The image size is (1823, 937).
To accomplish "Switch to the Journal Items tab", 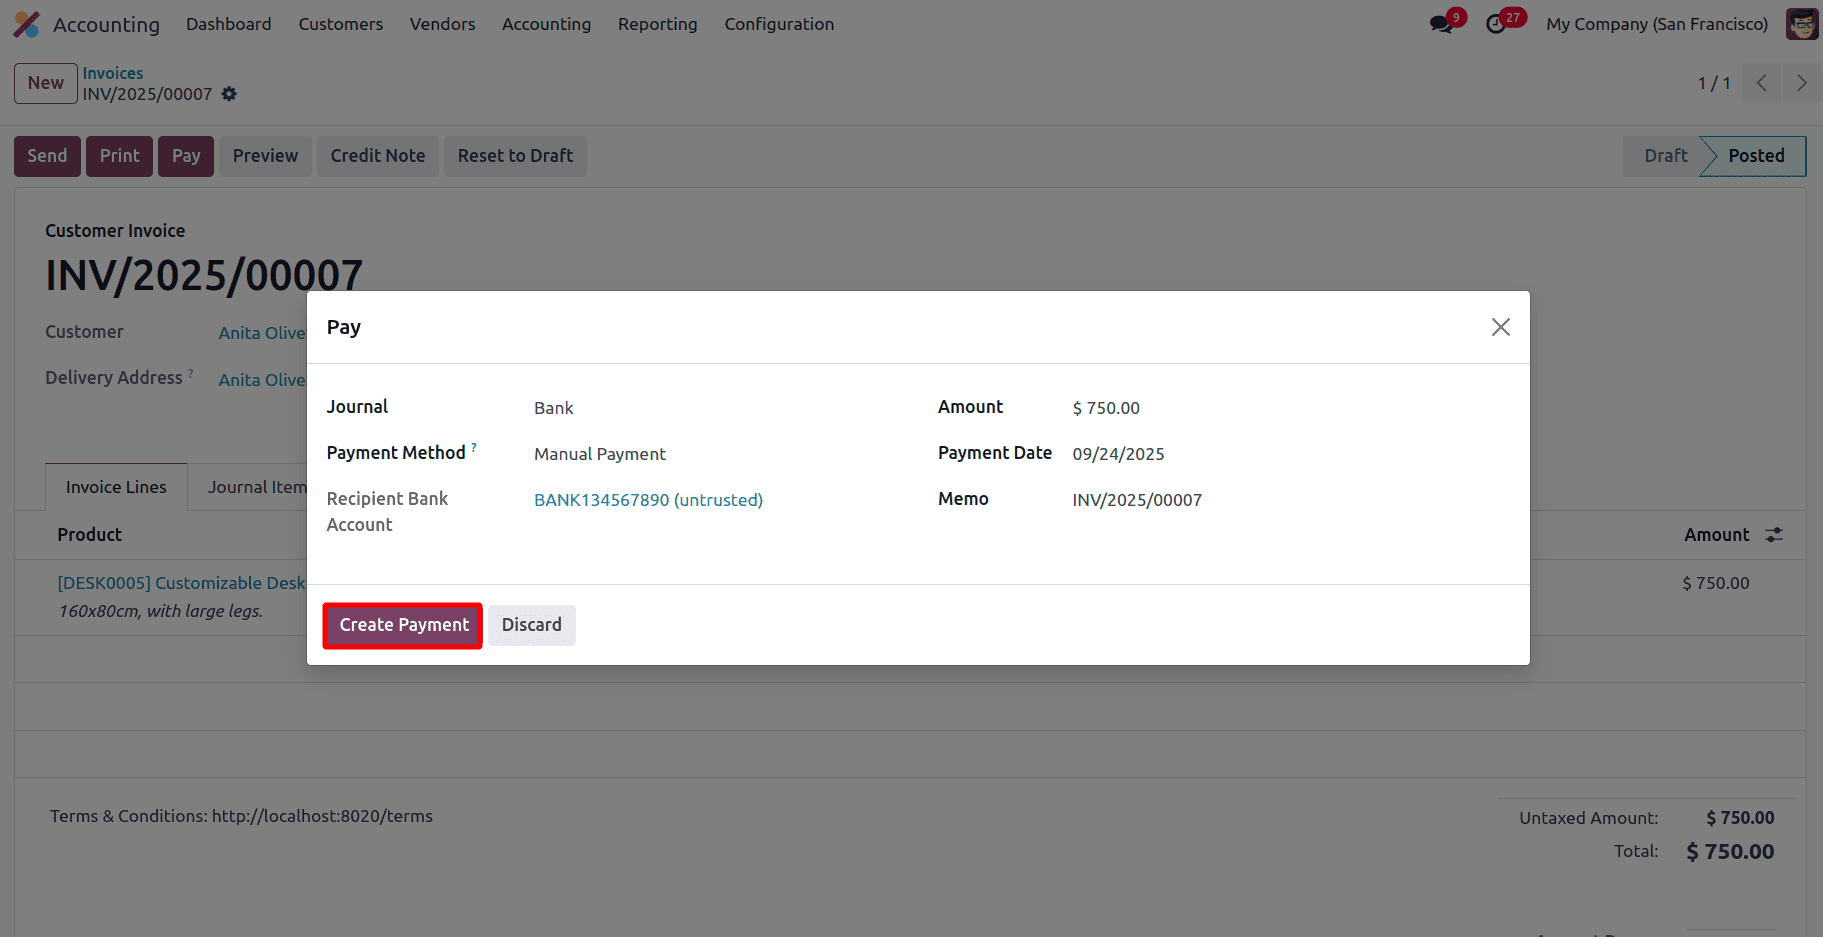I will click(x=257, y=487).
